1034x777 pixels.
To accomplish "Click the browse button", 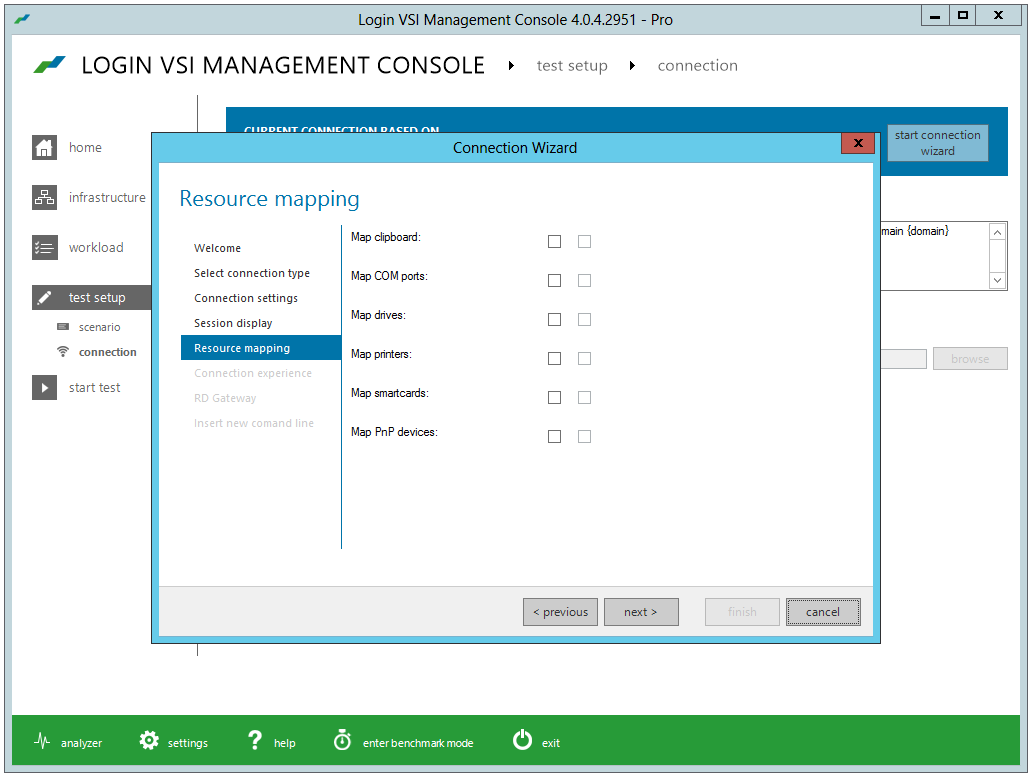I will click(x=970, y=359).
